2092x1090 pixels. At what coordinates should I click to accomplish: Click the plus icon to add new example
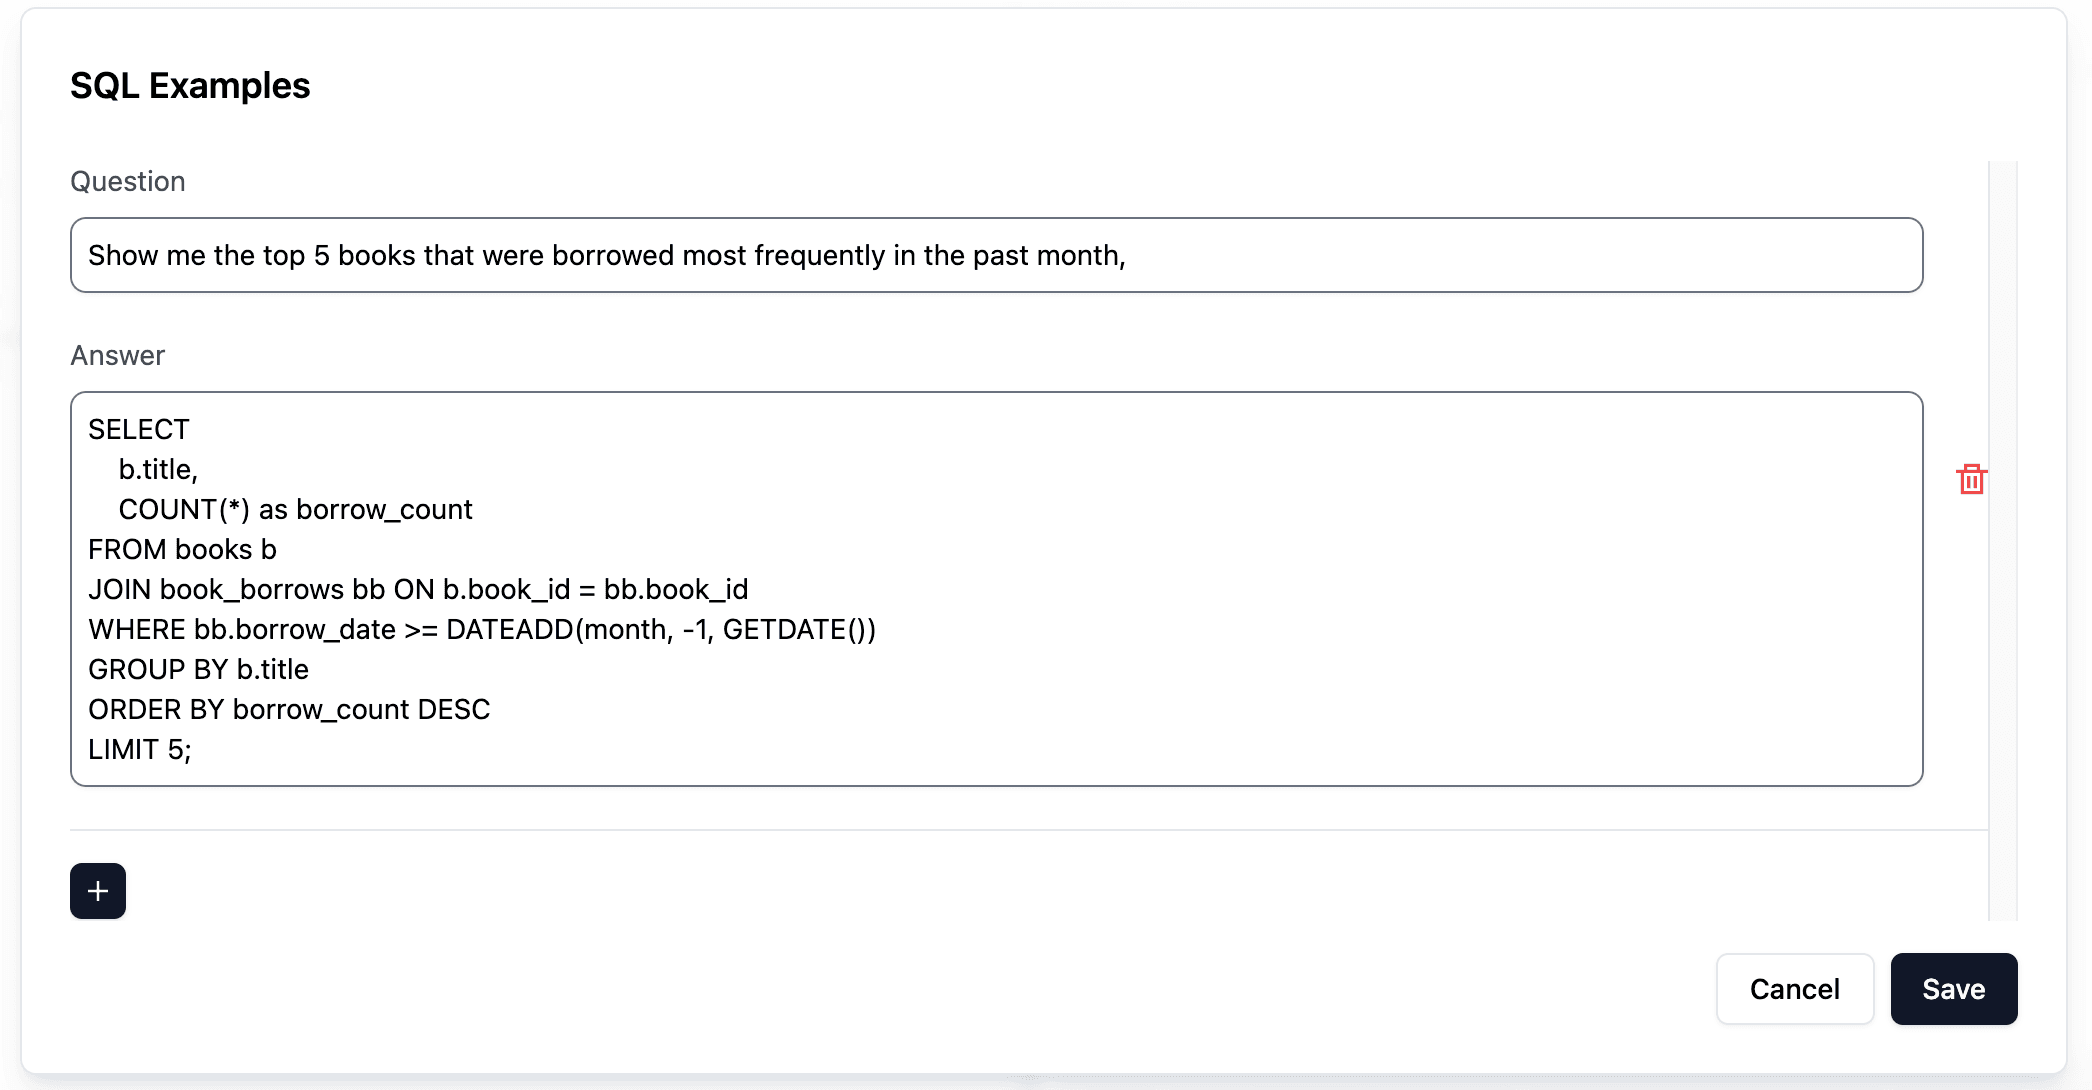(x=97, y=890)
